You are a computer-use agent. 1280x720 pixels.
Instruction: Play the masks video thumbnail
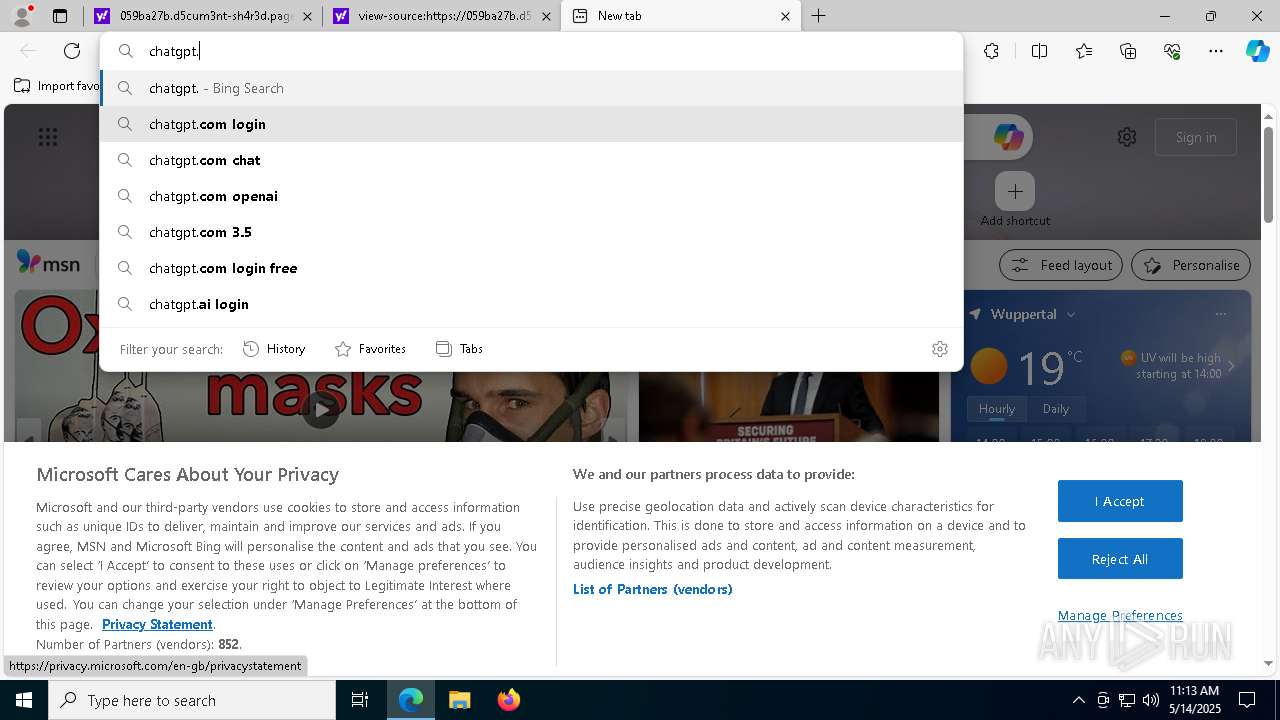321,408
